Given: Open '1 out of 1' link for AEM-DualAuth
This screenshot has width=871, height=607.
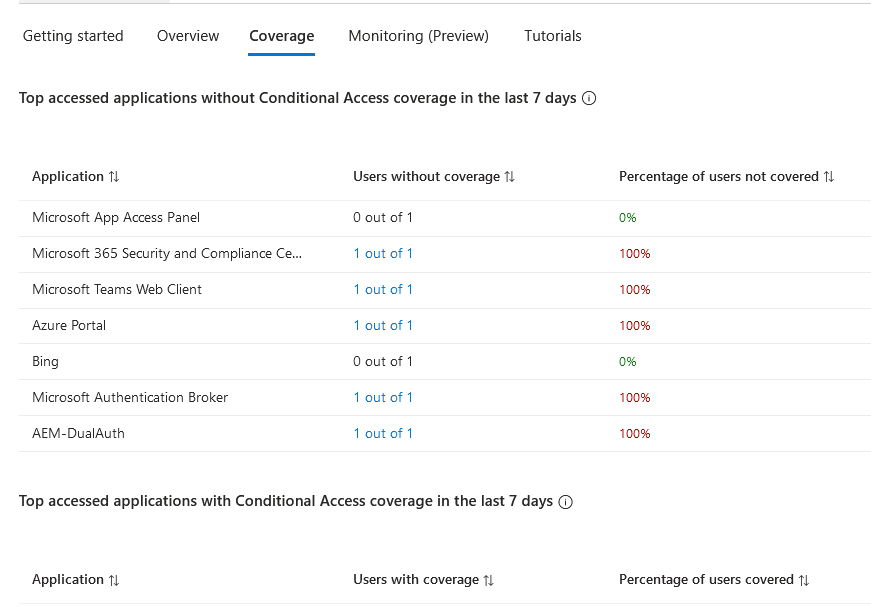Looking at the screenshot, I should click(x=383, y=433).
